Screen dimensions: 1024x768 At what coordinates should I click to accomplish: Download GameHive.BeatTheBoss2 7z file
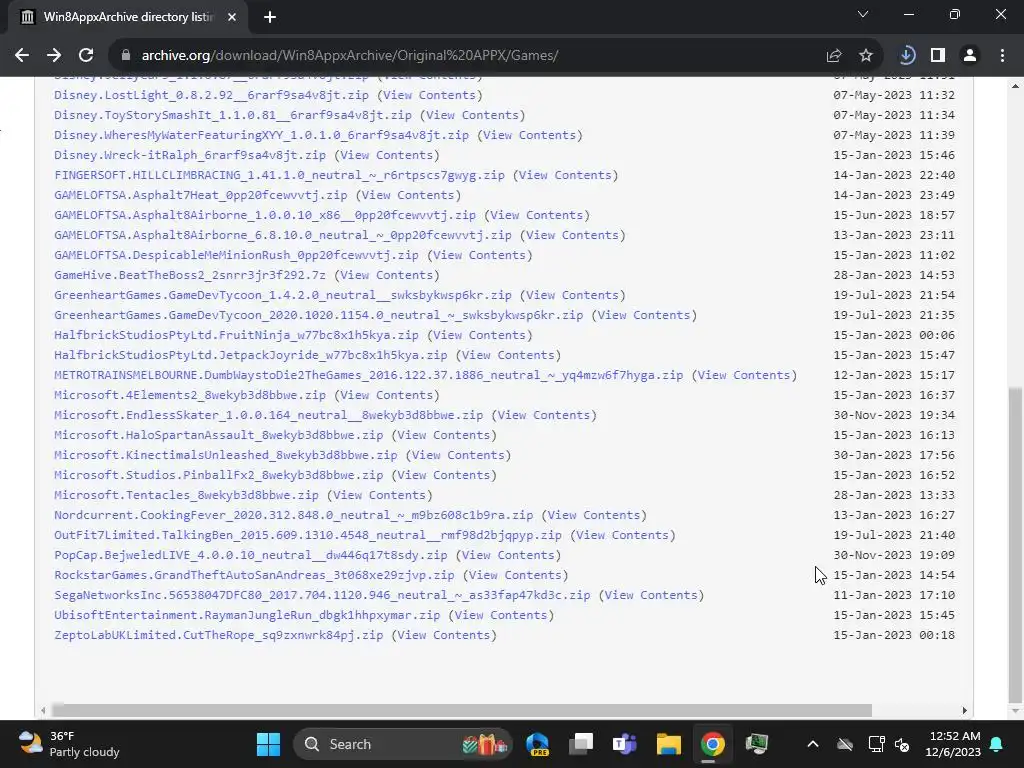[189, 275]
